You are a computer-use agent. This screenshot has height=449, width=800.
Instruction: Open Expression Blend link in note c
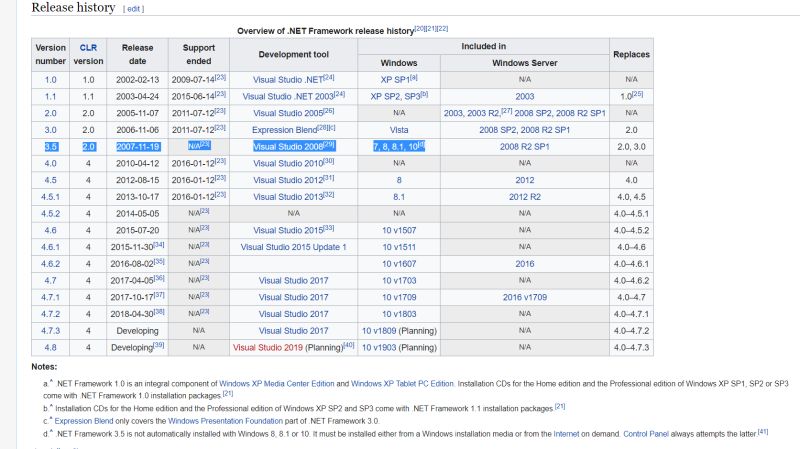pyautogui.click(x=84, y=421)
